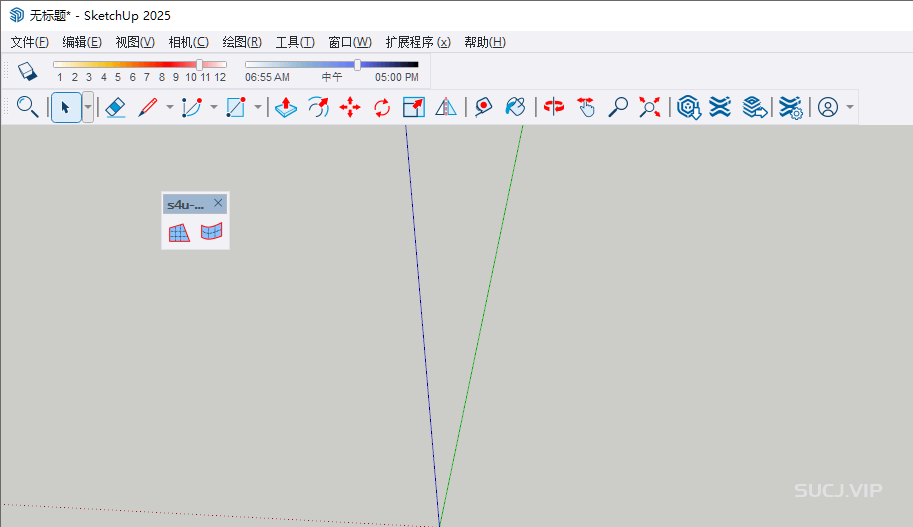Open the 3D Warehouse icon

click(x=689, y=107)
